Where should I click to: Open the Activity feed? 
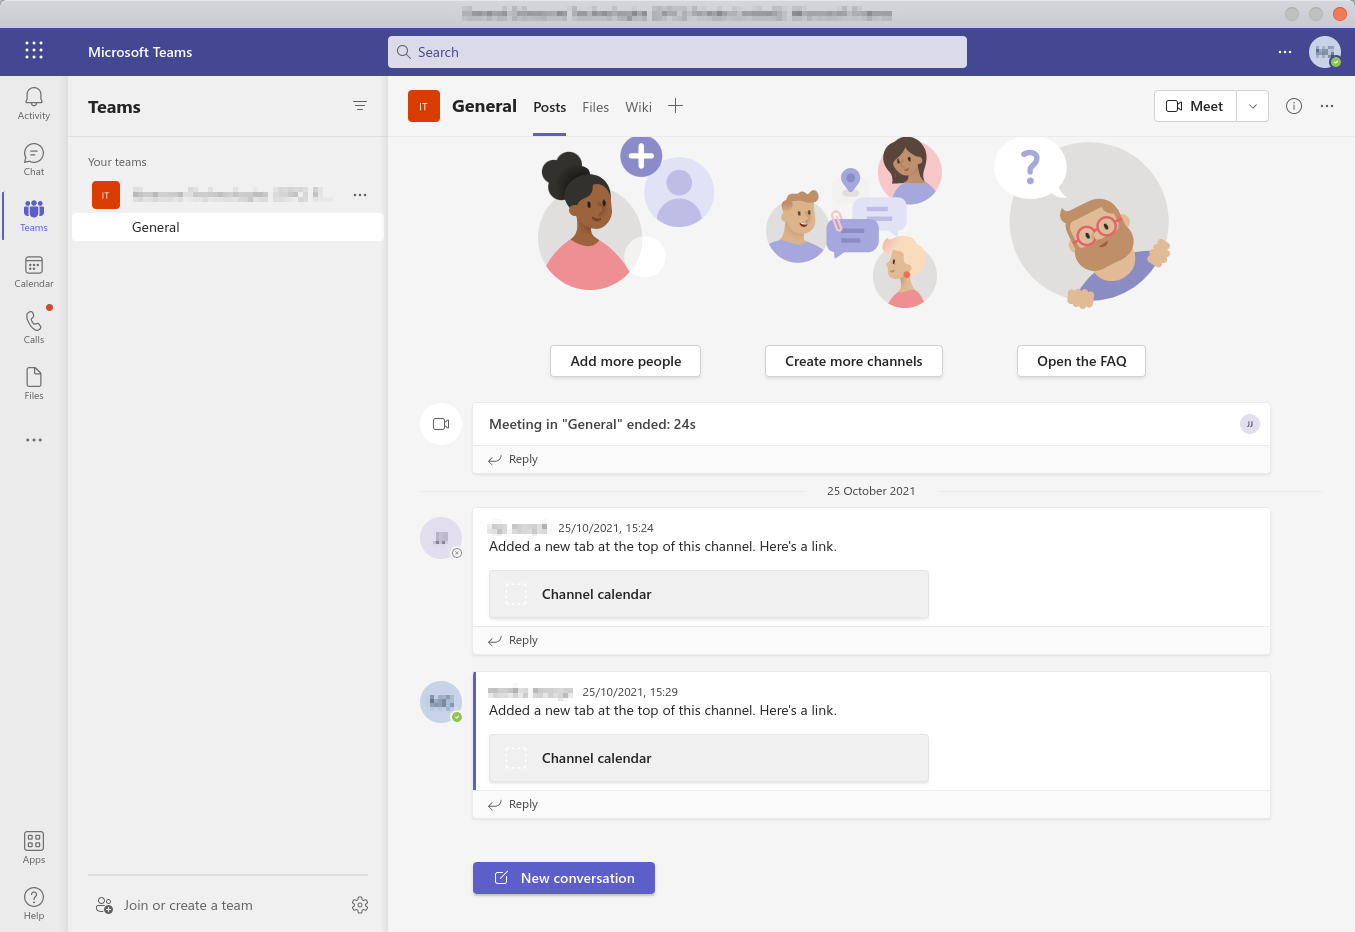pos(34,103)
